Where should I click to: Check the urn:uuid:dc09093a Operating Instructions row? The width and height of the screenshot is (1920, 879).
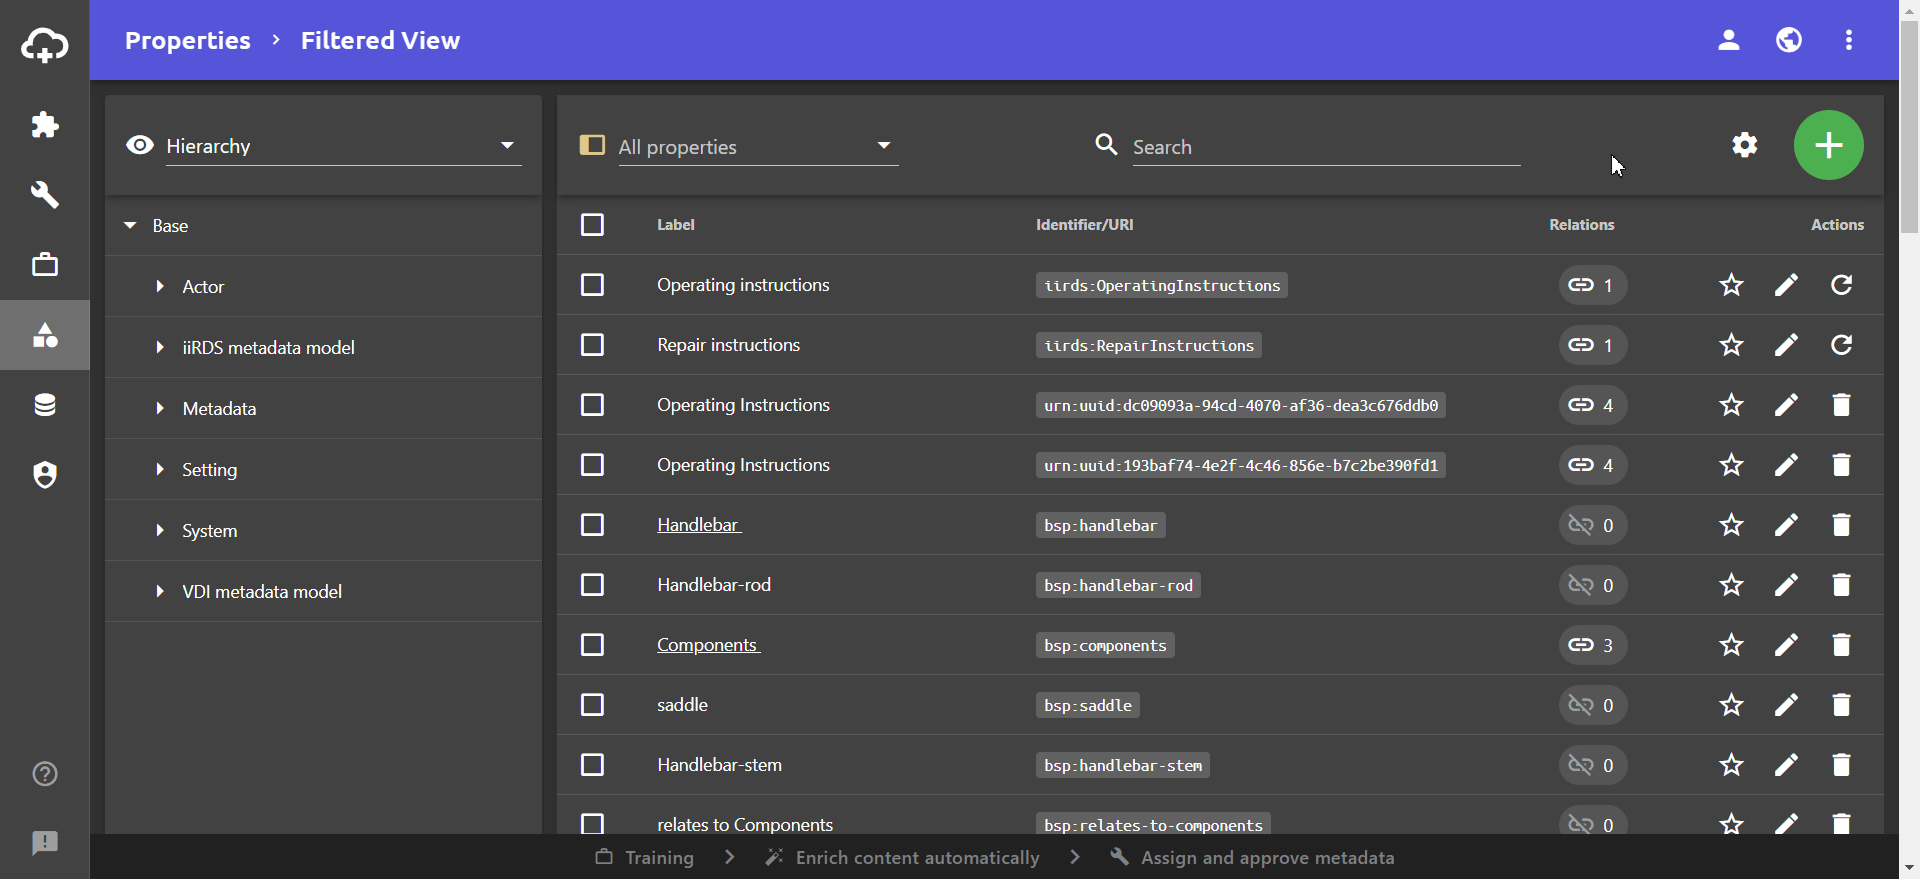pos(592,405)
